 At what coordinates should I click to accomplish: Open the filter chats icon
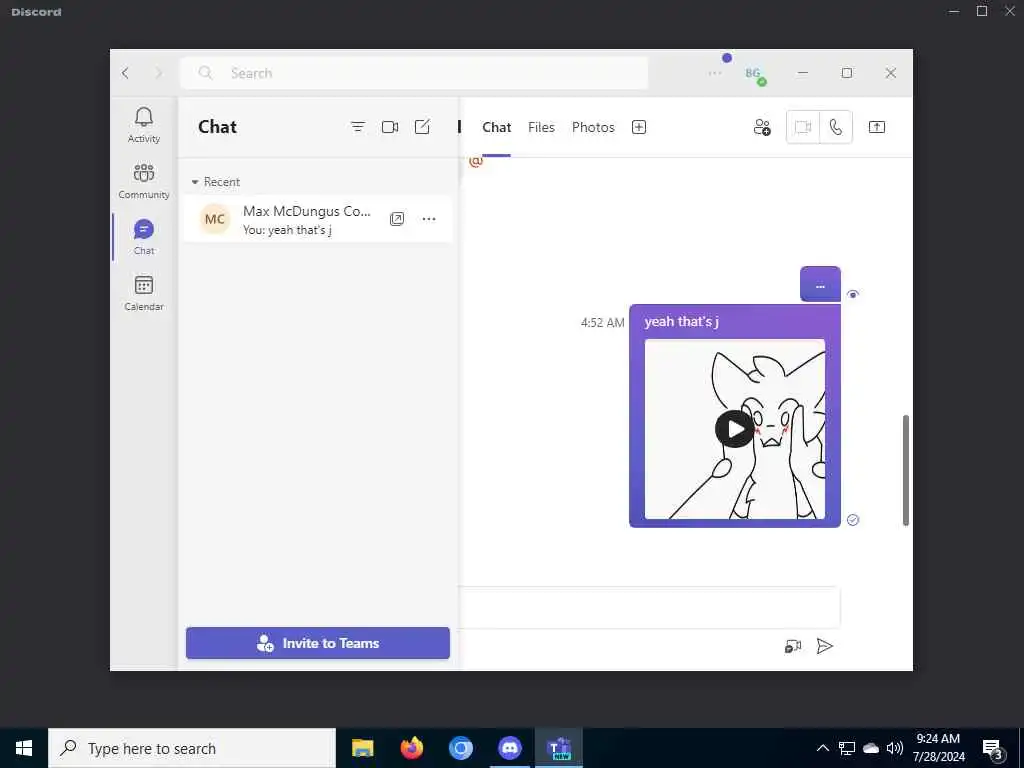[x=358, y=127]
